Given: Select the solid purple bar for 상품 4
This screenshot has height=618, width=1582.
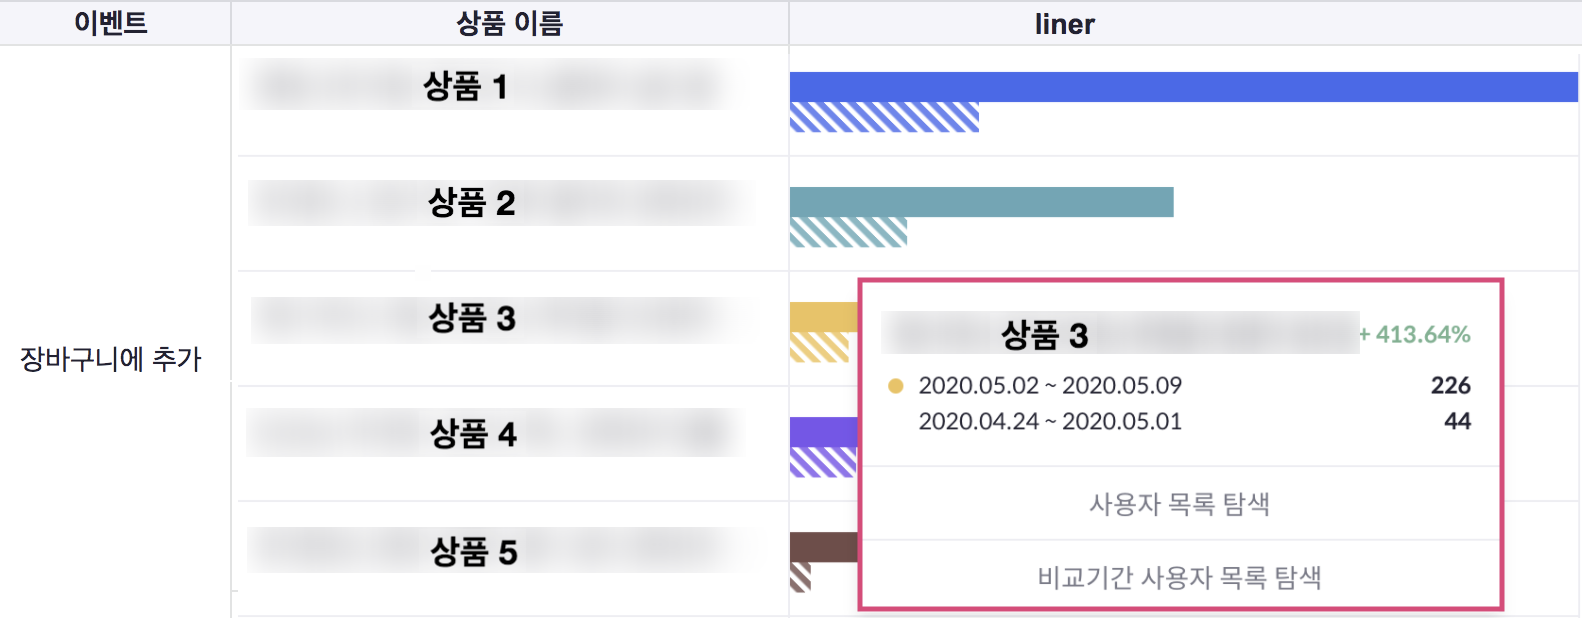Looking at the screenshot, I should (824, 432).
